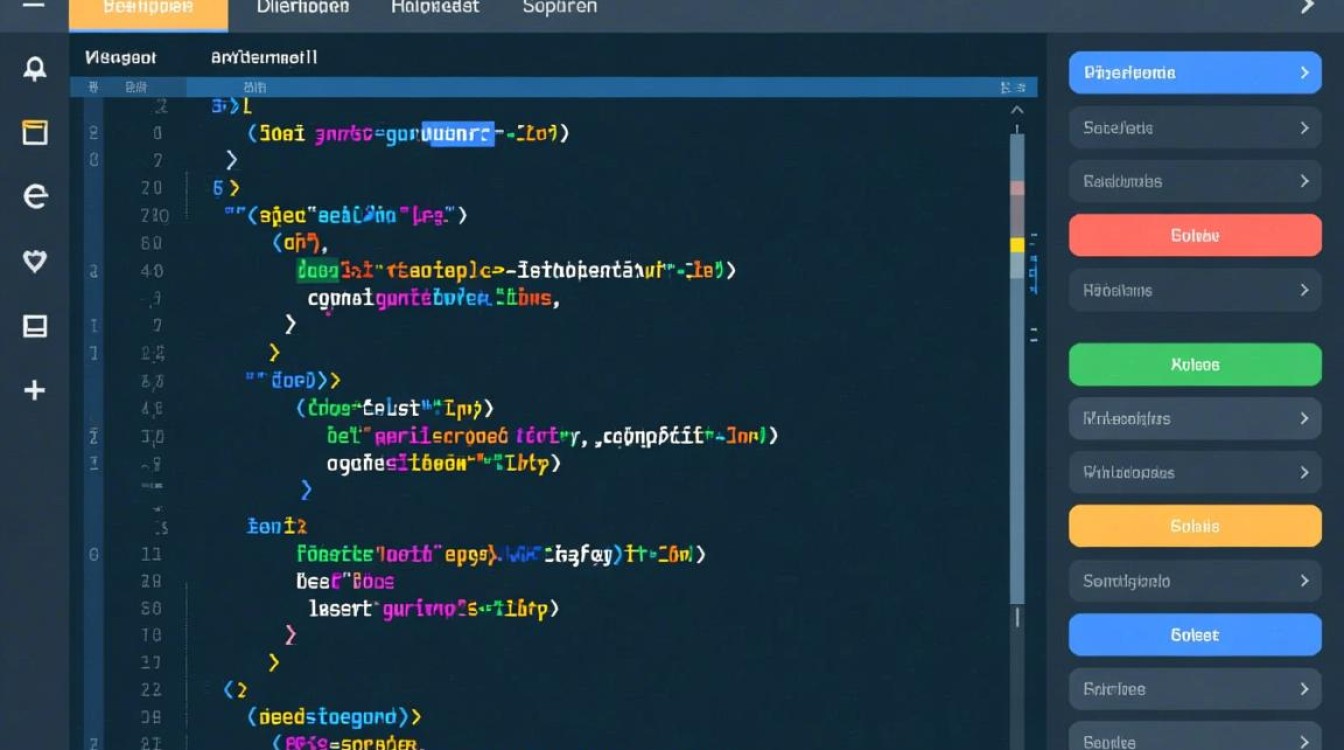The image size is (1344, 750).
Task: Expand the blue Dipaerbeoma panel chevron
Action: click(x=1304, y=73)
